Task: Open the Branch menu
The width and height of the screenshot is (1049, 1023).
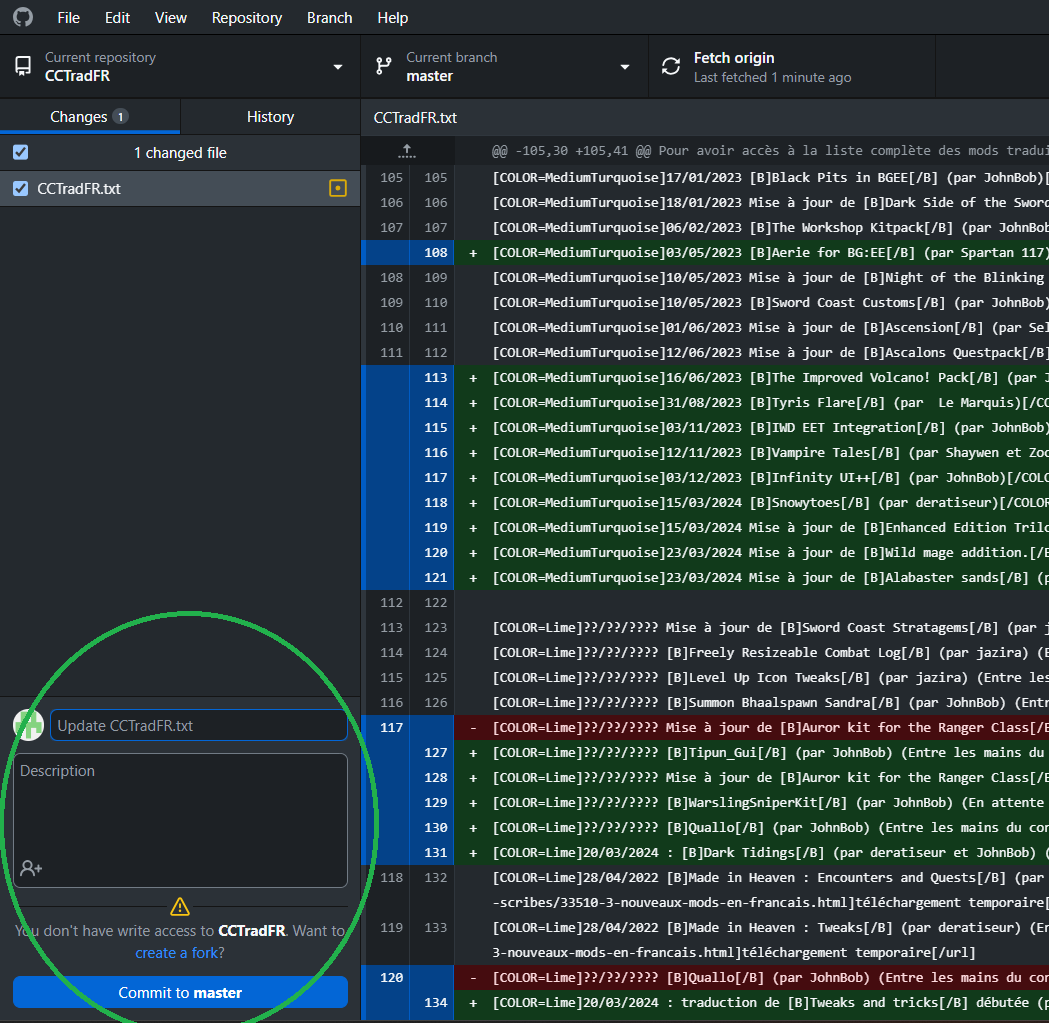Action: (329, 18)
